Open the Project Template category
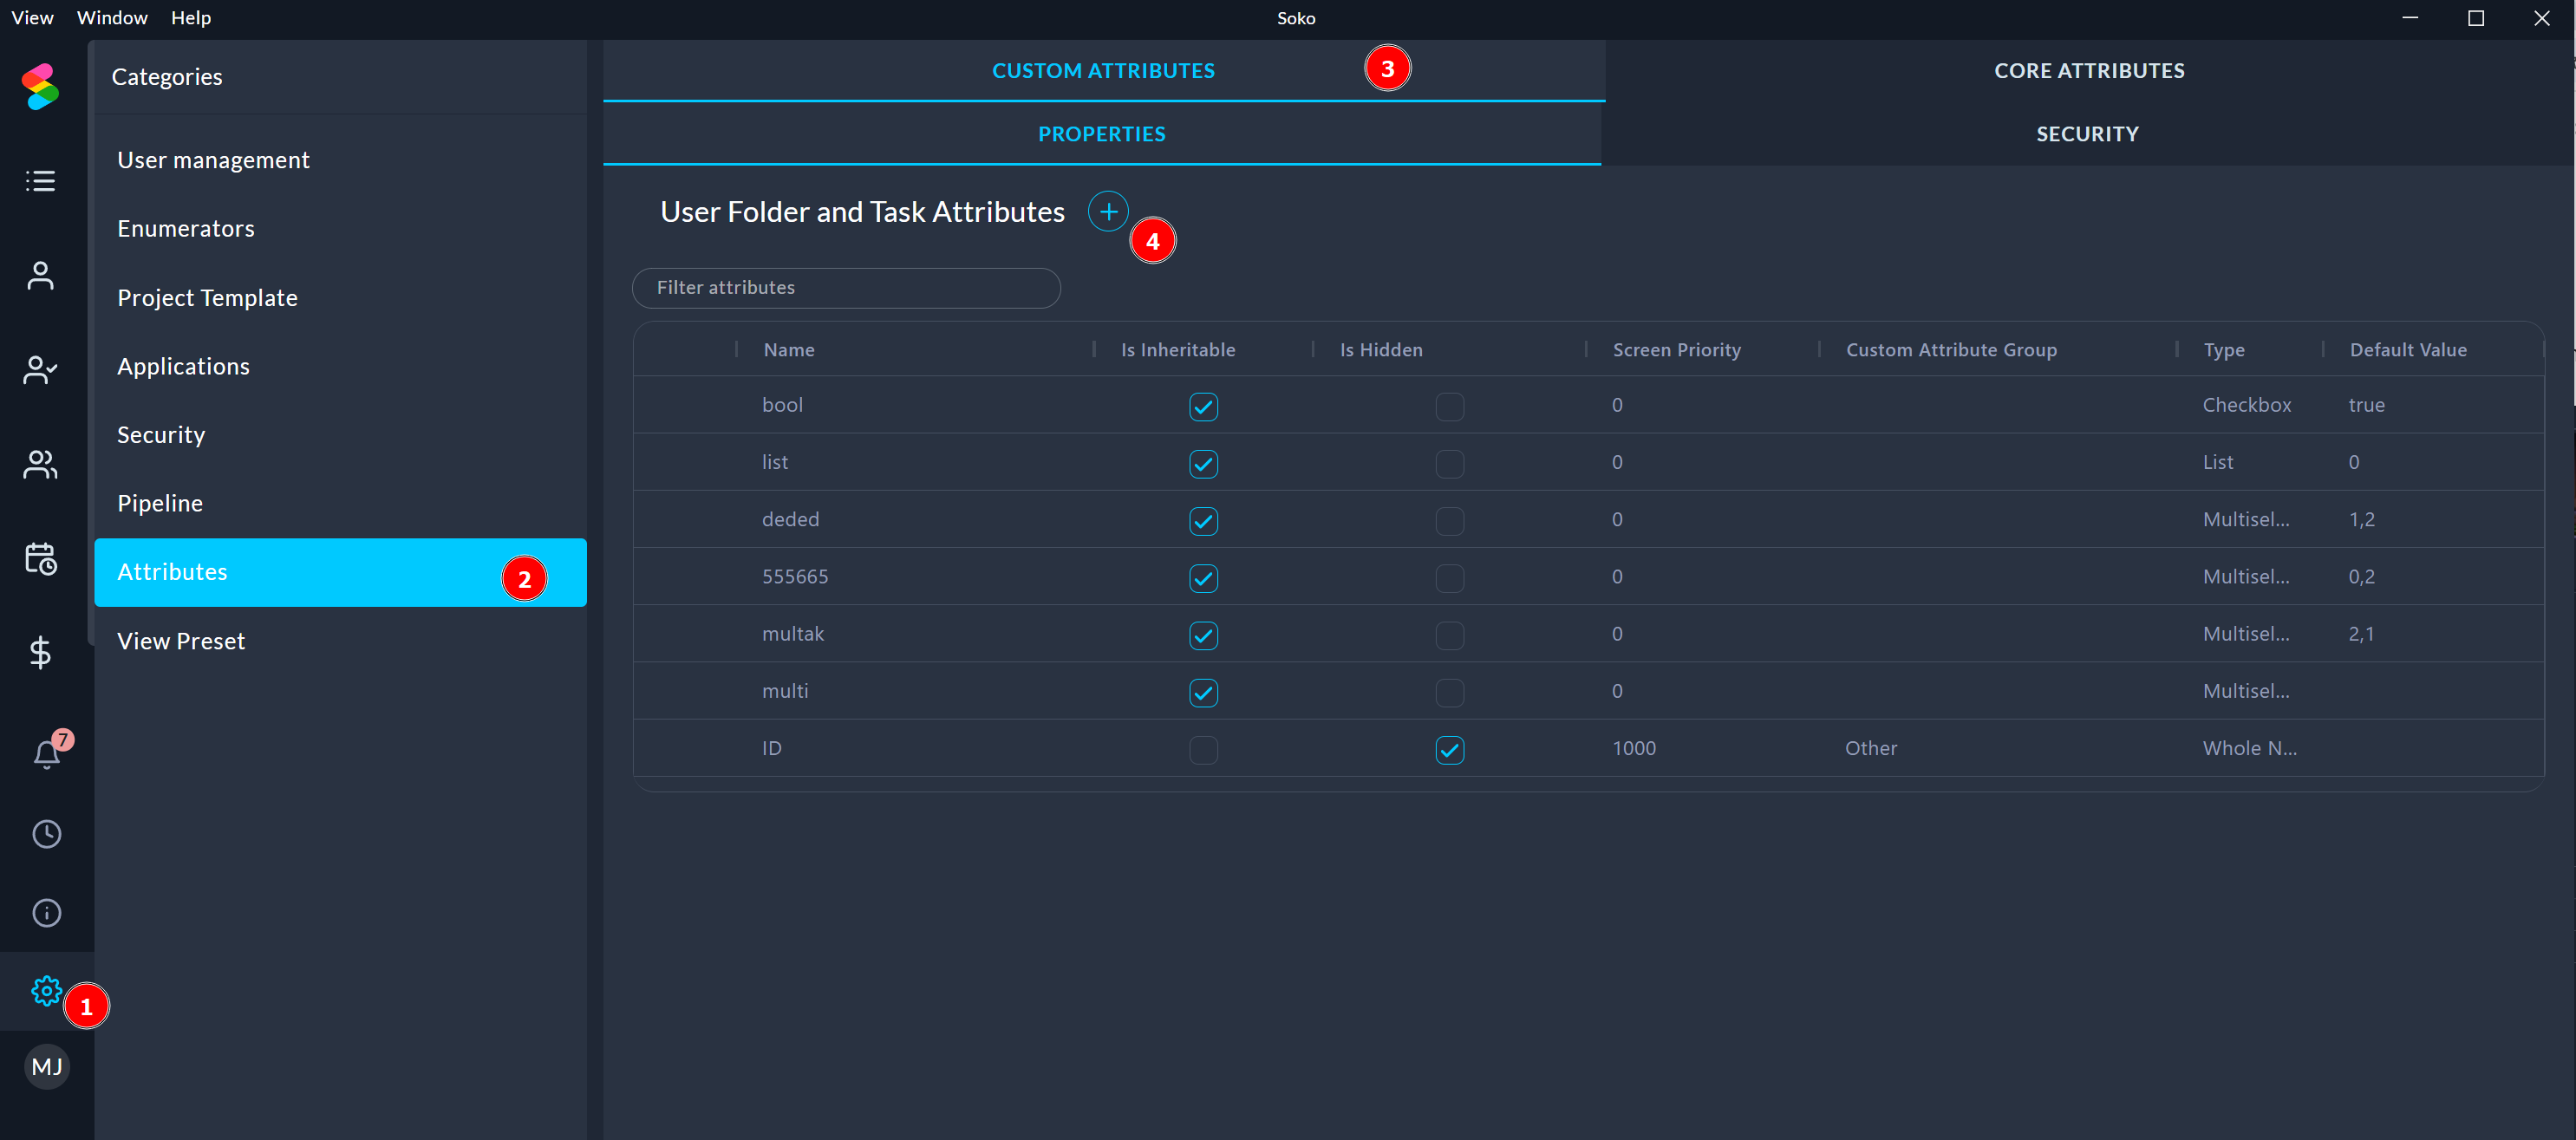 pyautogui.click(x=207, y=298)
